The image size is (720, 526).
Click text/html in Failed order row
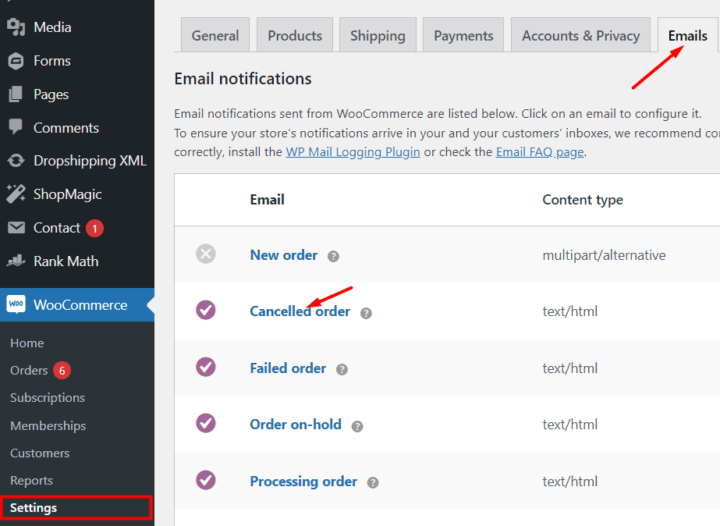(x=570, y=368)
